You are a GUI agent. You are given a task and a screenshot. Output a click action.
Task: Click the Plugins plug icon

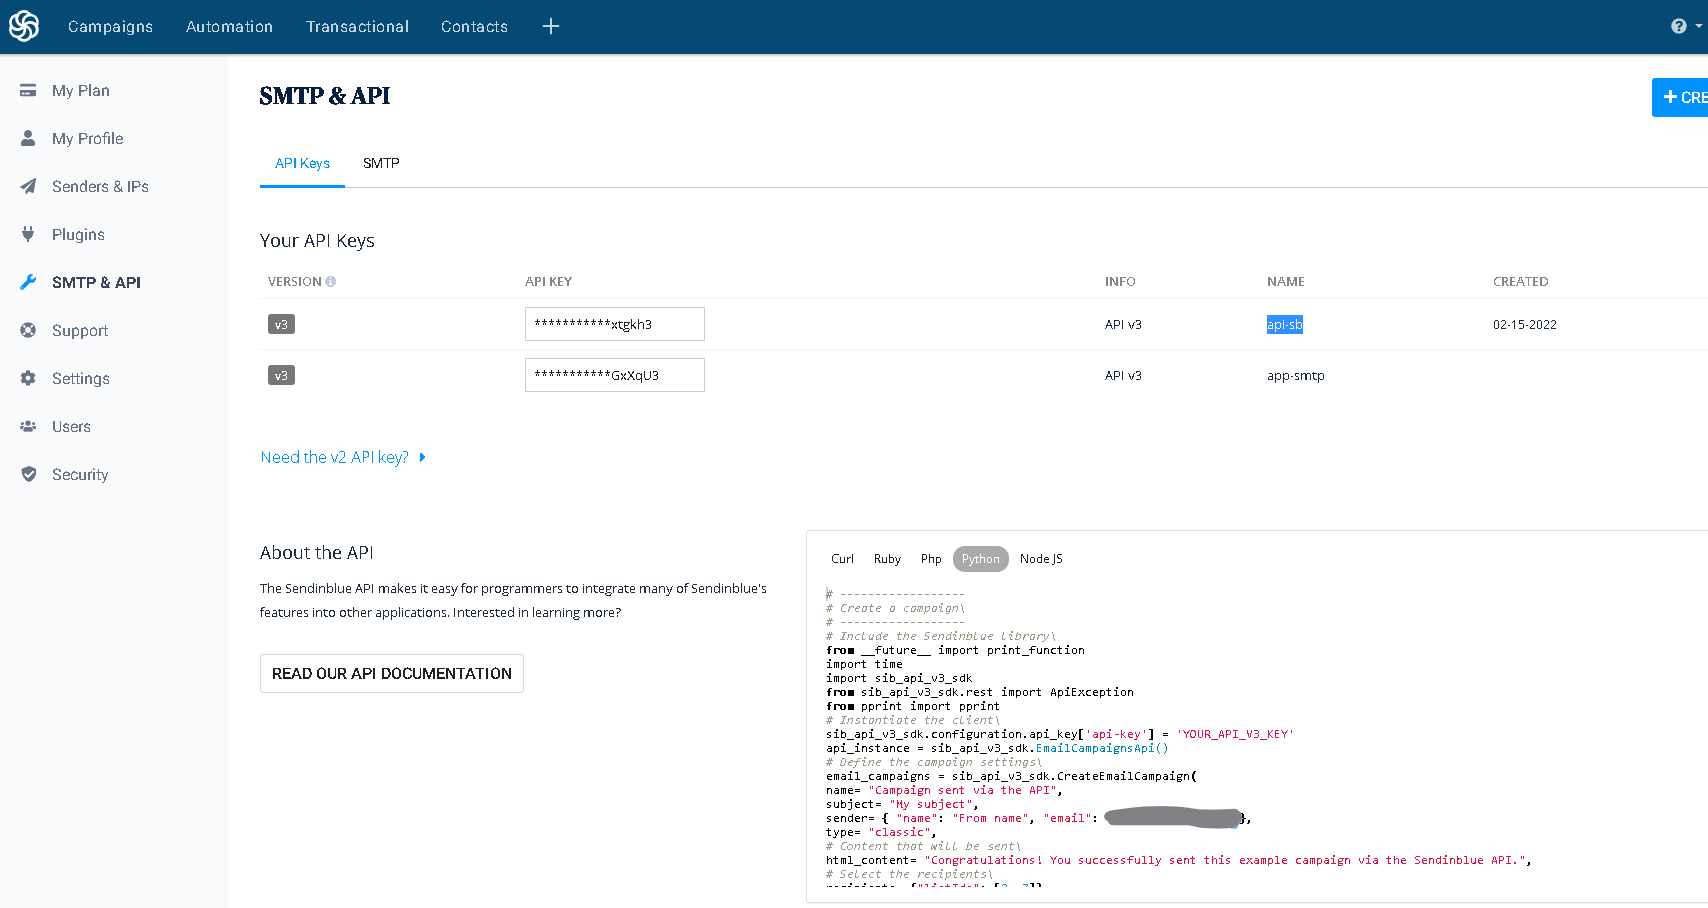[28, 234]
